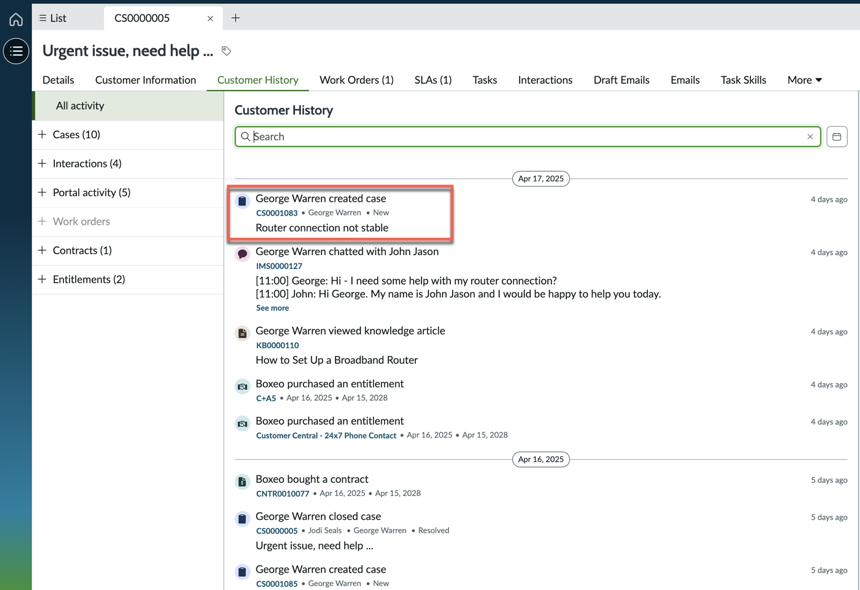Click into the Customer History search field

528,137
